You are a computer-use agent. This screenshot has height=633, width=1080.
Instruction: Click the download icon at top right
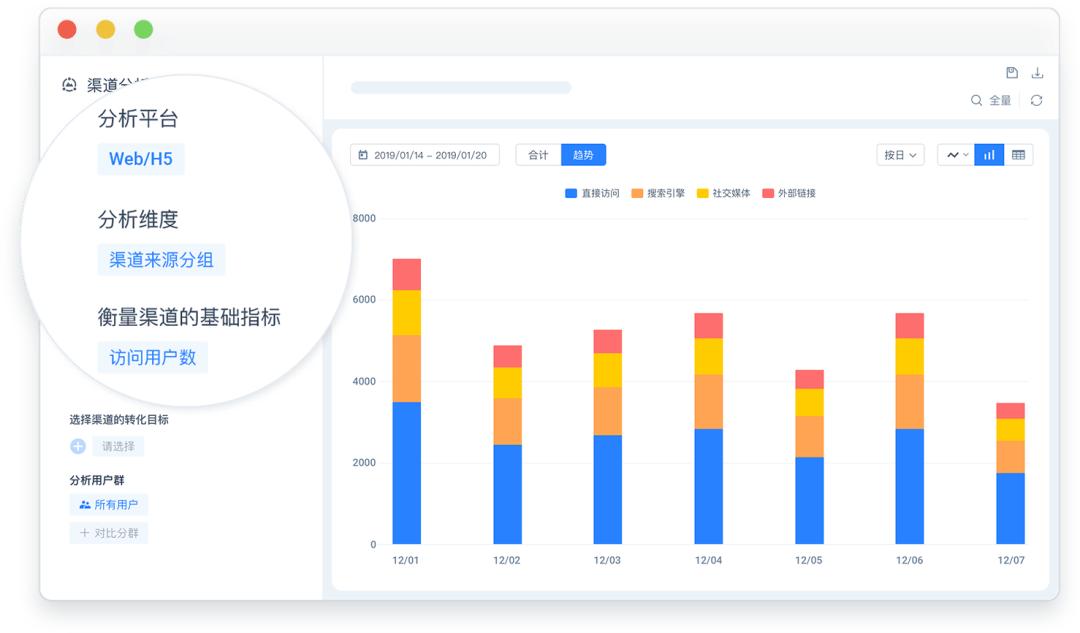1037,72
